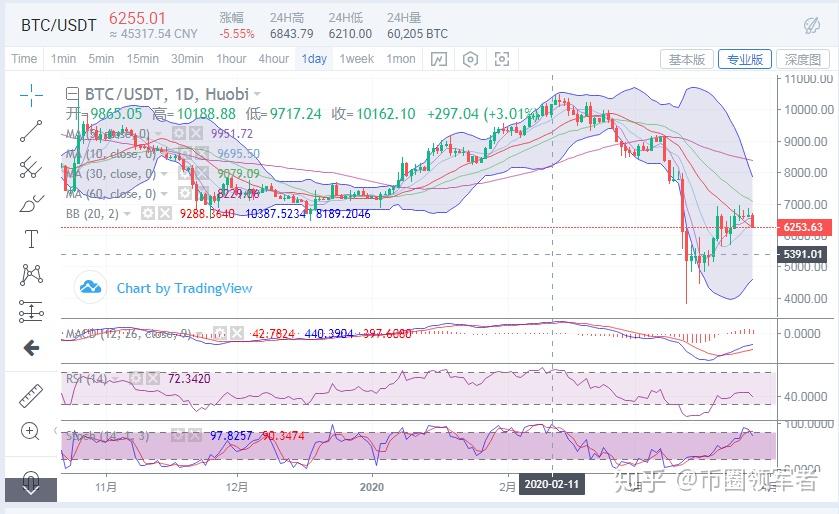Expand MA (5) indicator dropdown arrow

[x=158, y=134]
